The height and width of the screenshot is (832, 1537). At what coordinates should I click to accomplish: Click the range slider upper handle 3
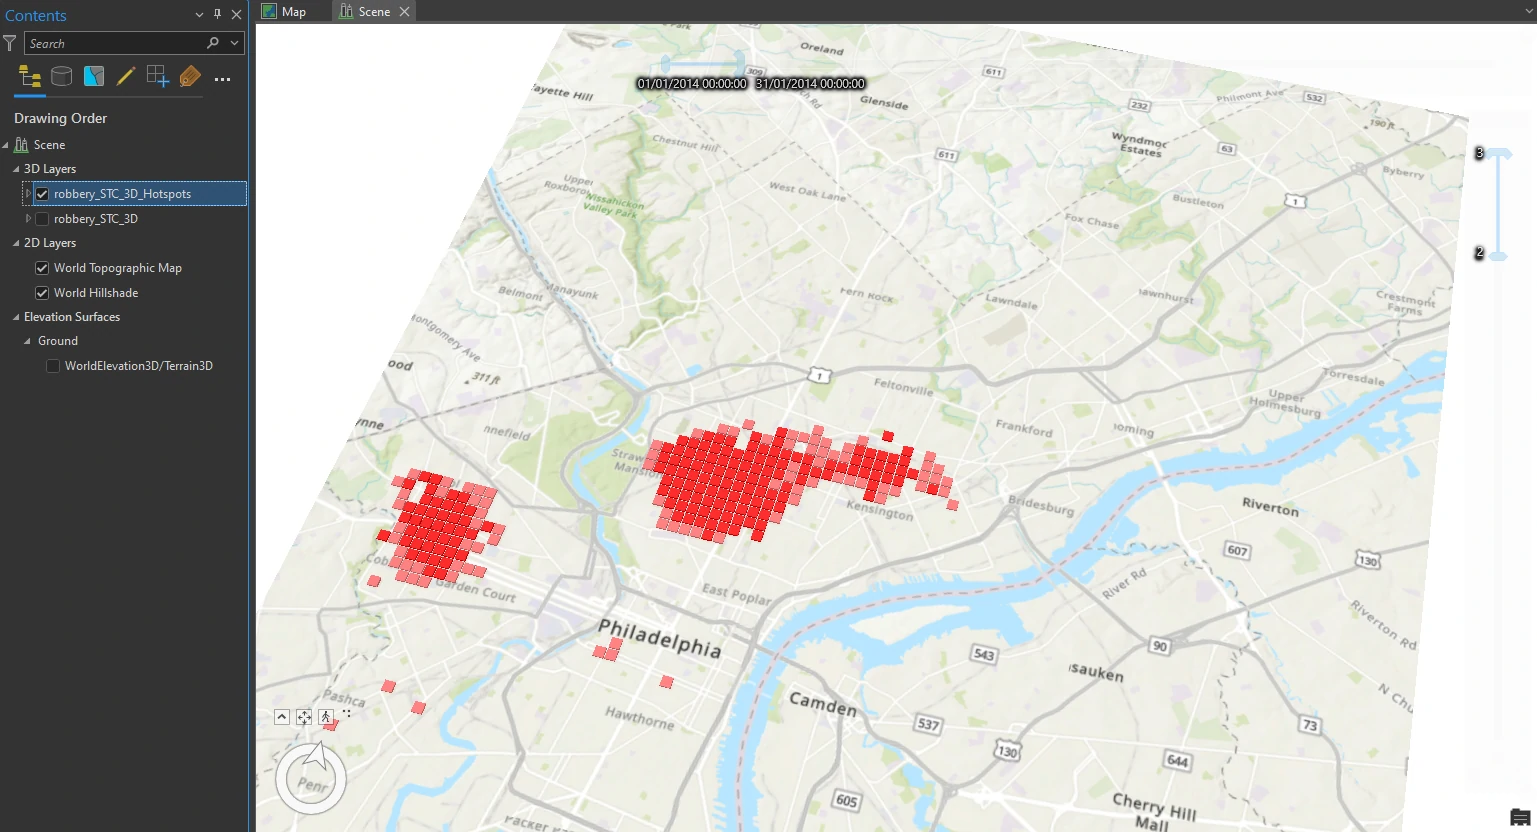[1497, 154]
